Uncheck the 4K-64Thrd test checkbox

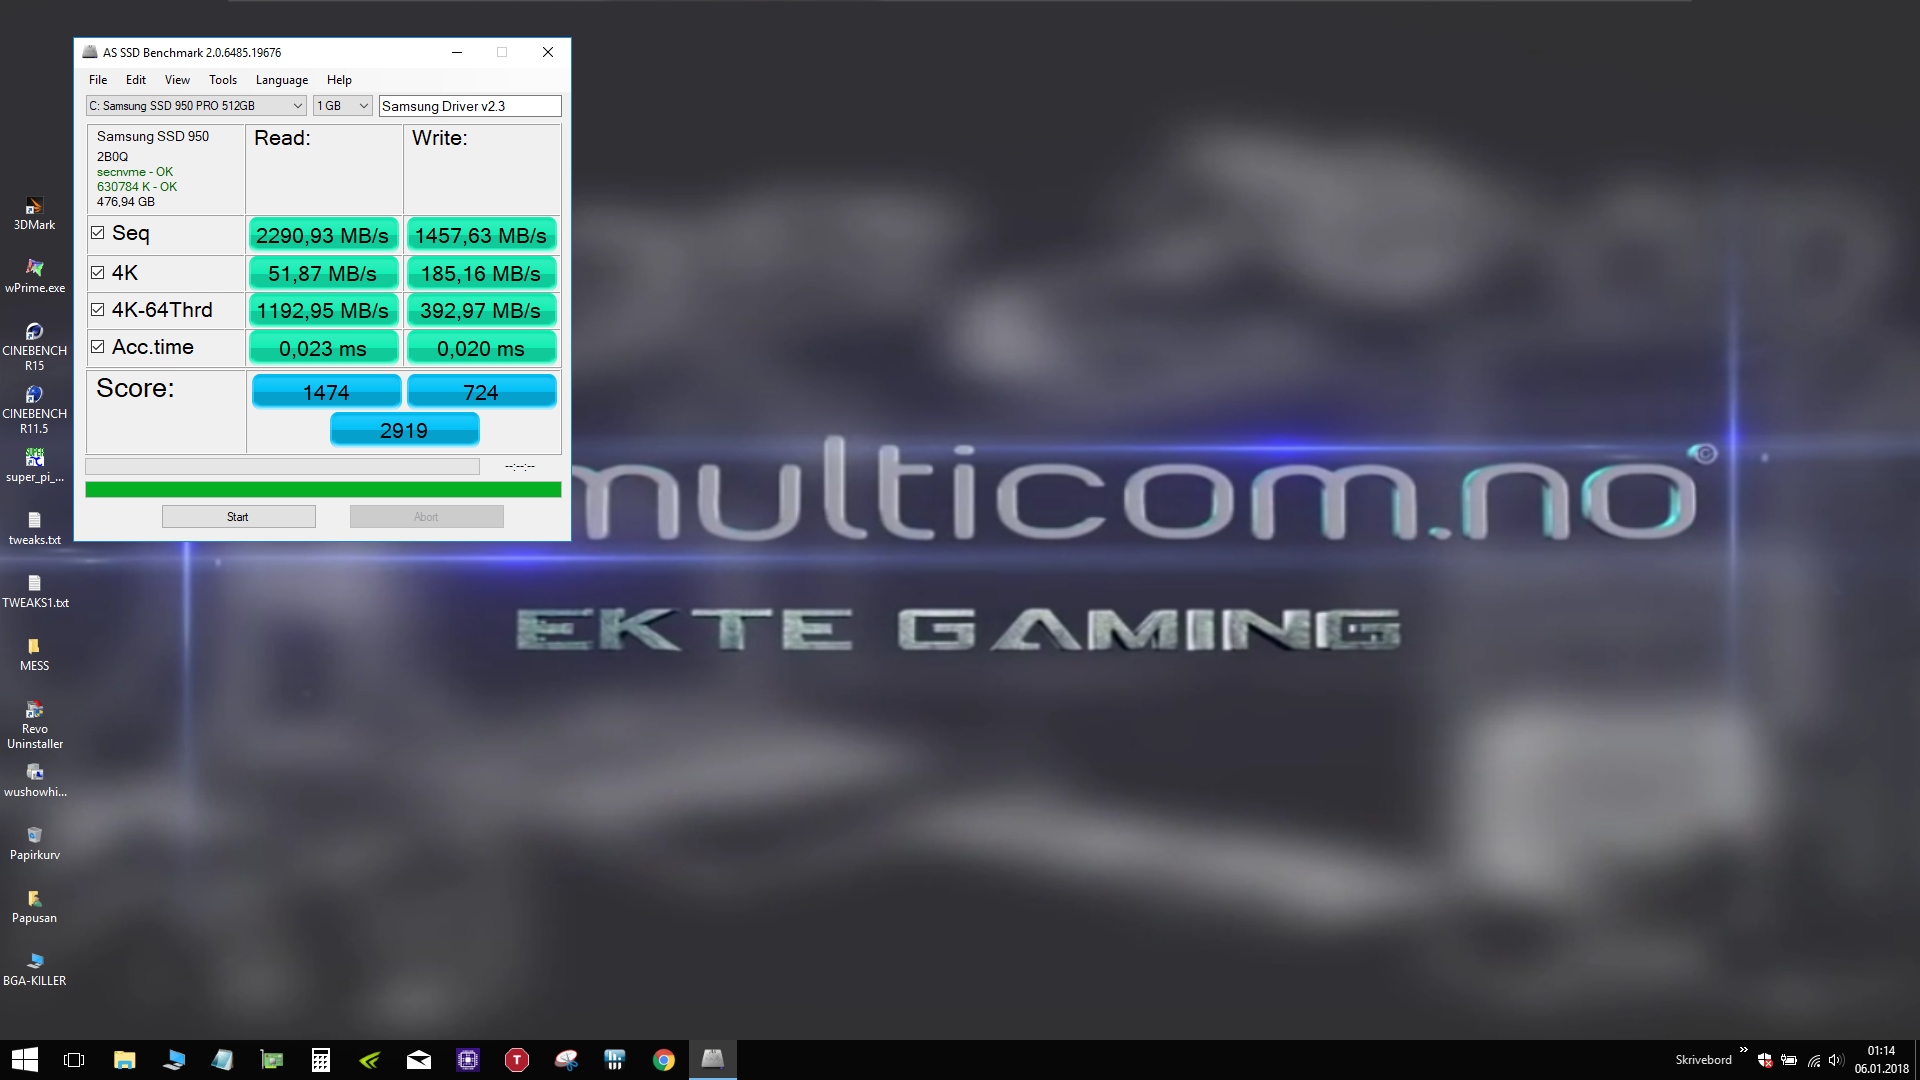[x=98, y=310]
